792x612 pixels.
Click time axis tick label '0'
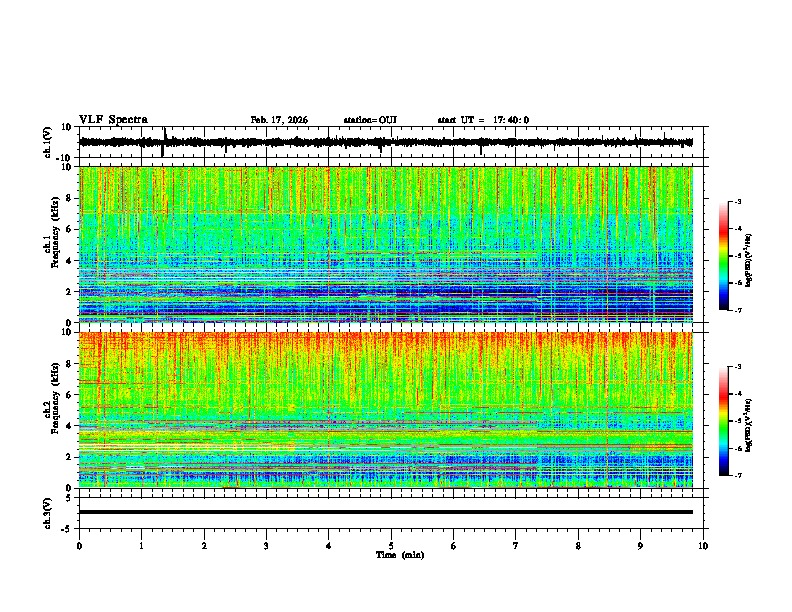pyautogui.click(x=79, y=546)
